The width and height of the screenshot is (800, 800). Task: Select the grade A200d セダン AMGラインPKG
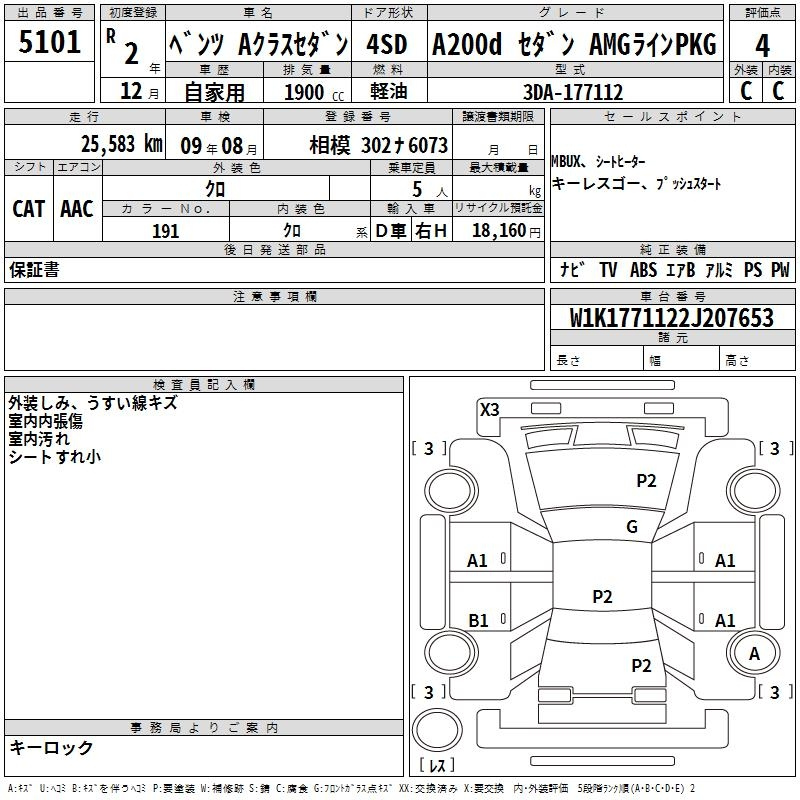coord(574,45)
